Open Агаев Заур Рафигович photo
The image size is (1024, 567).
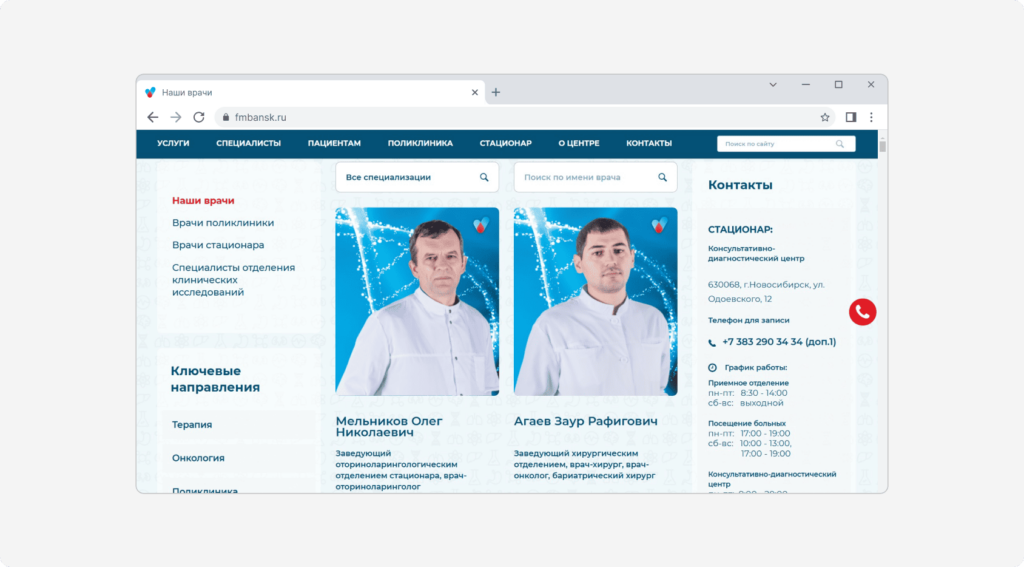tap(595, 302)
